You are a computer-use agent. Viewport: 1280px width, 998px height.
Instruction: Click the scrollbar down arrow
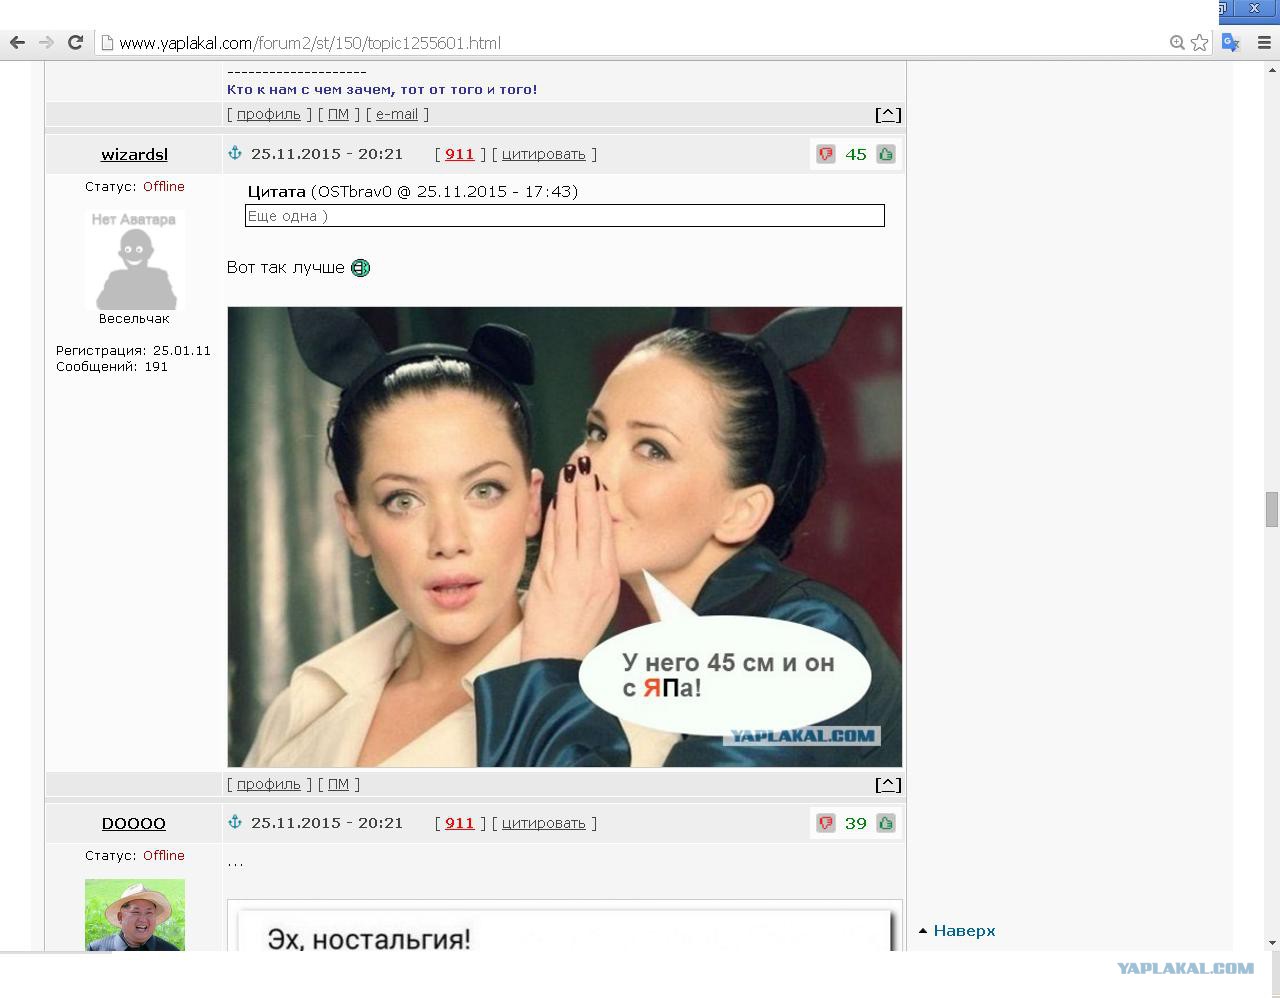point(1272,942)
